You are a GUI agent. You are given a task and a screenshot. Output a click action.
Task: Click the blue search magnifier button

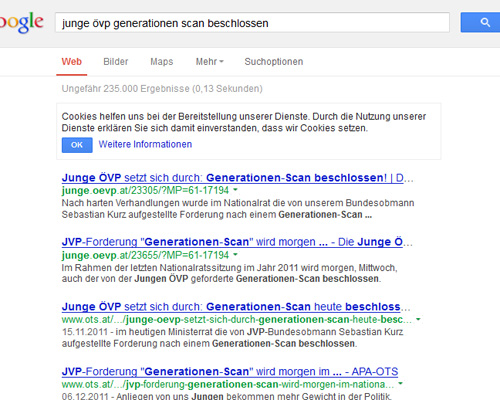tap(480, 22)
